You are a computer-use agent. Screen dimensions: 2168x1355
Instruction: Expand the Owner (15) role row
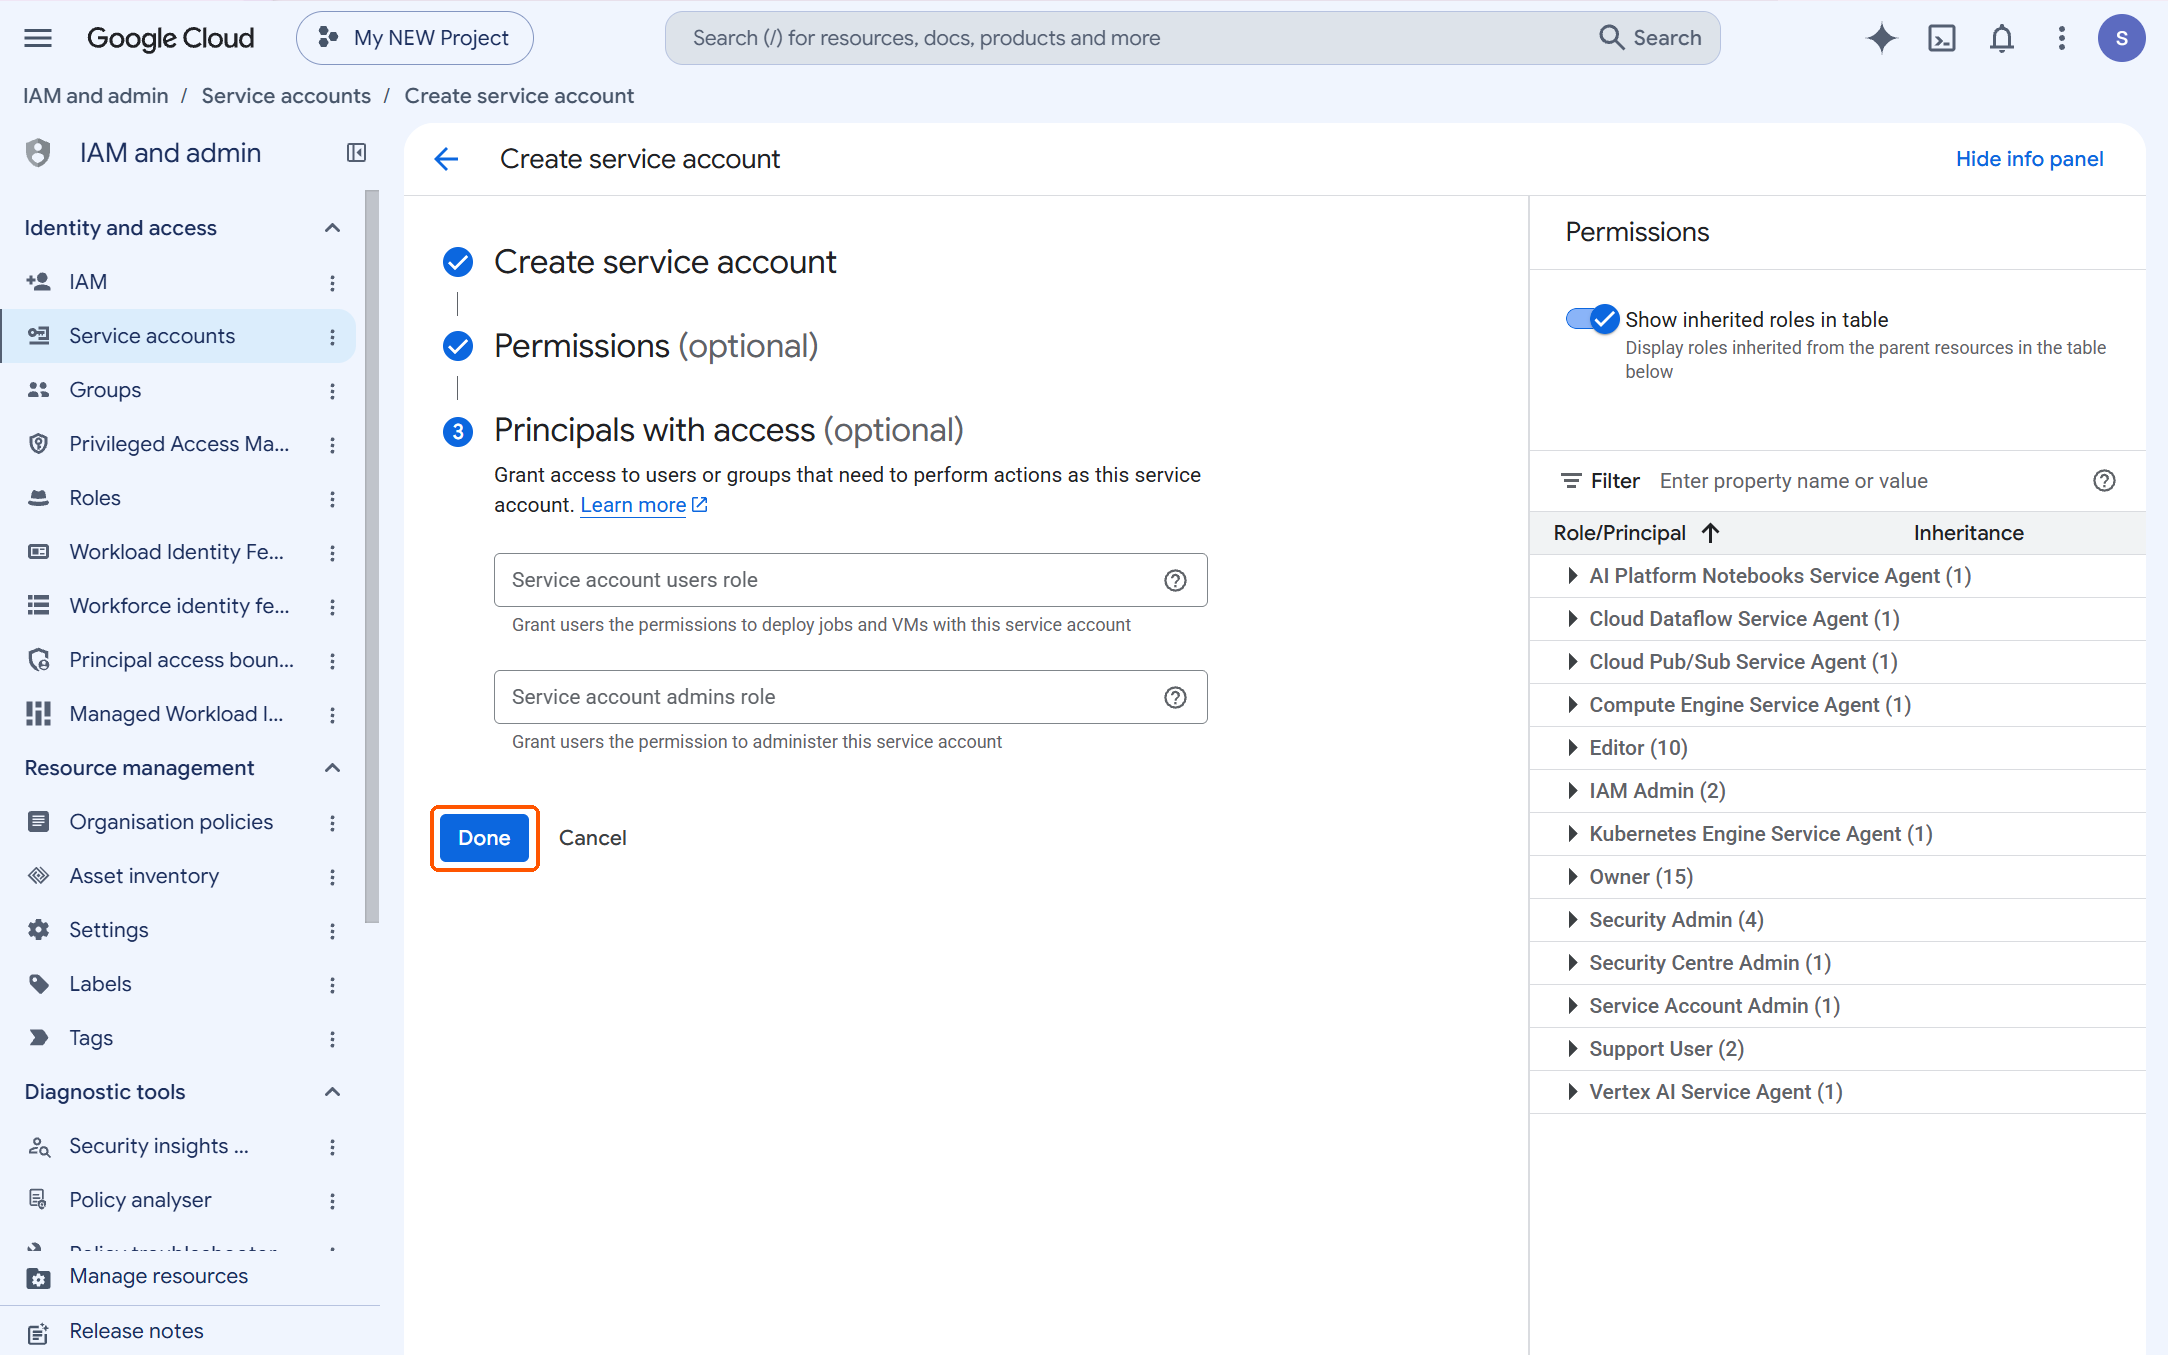[x=1573, y=877]
